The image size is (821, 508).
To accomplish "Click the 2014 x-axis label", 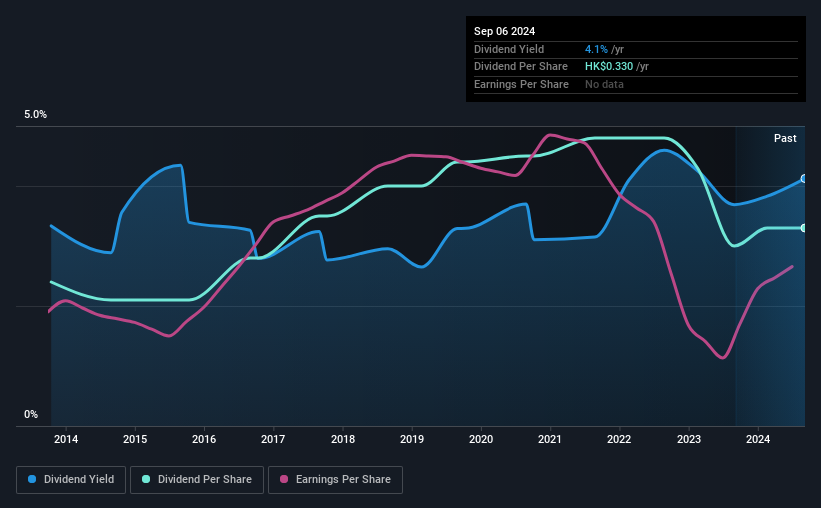I will [x=66, y=439].
